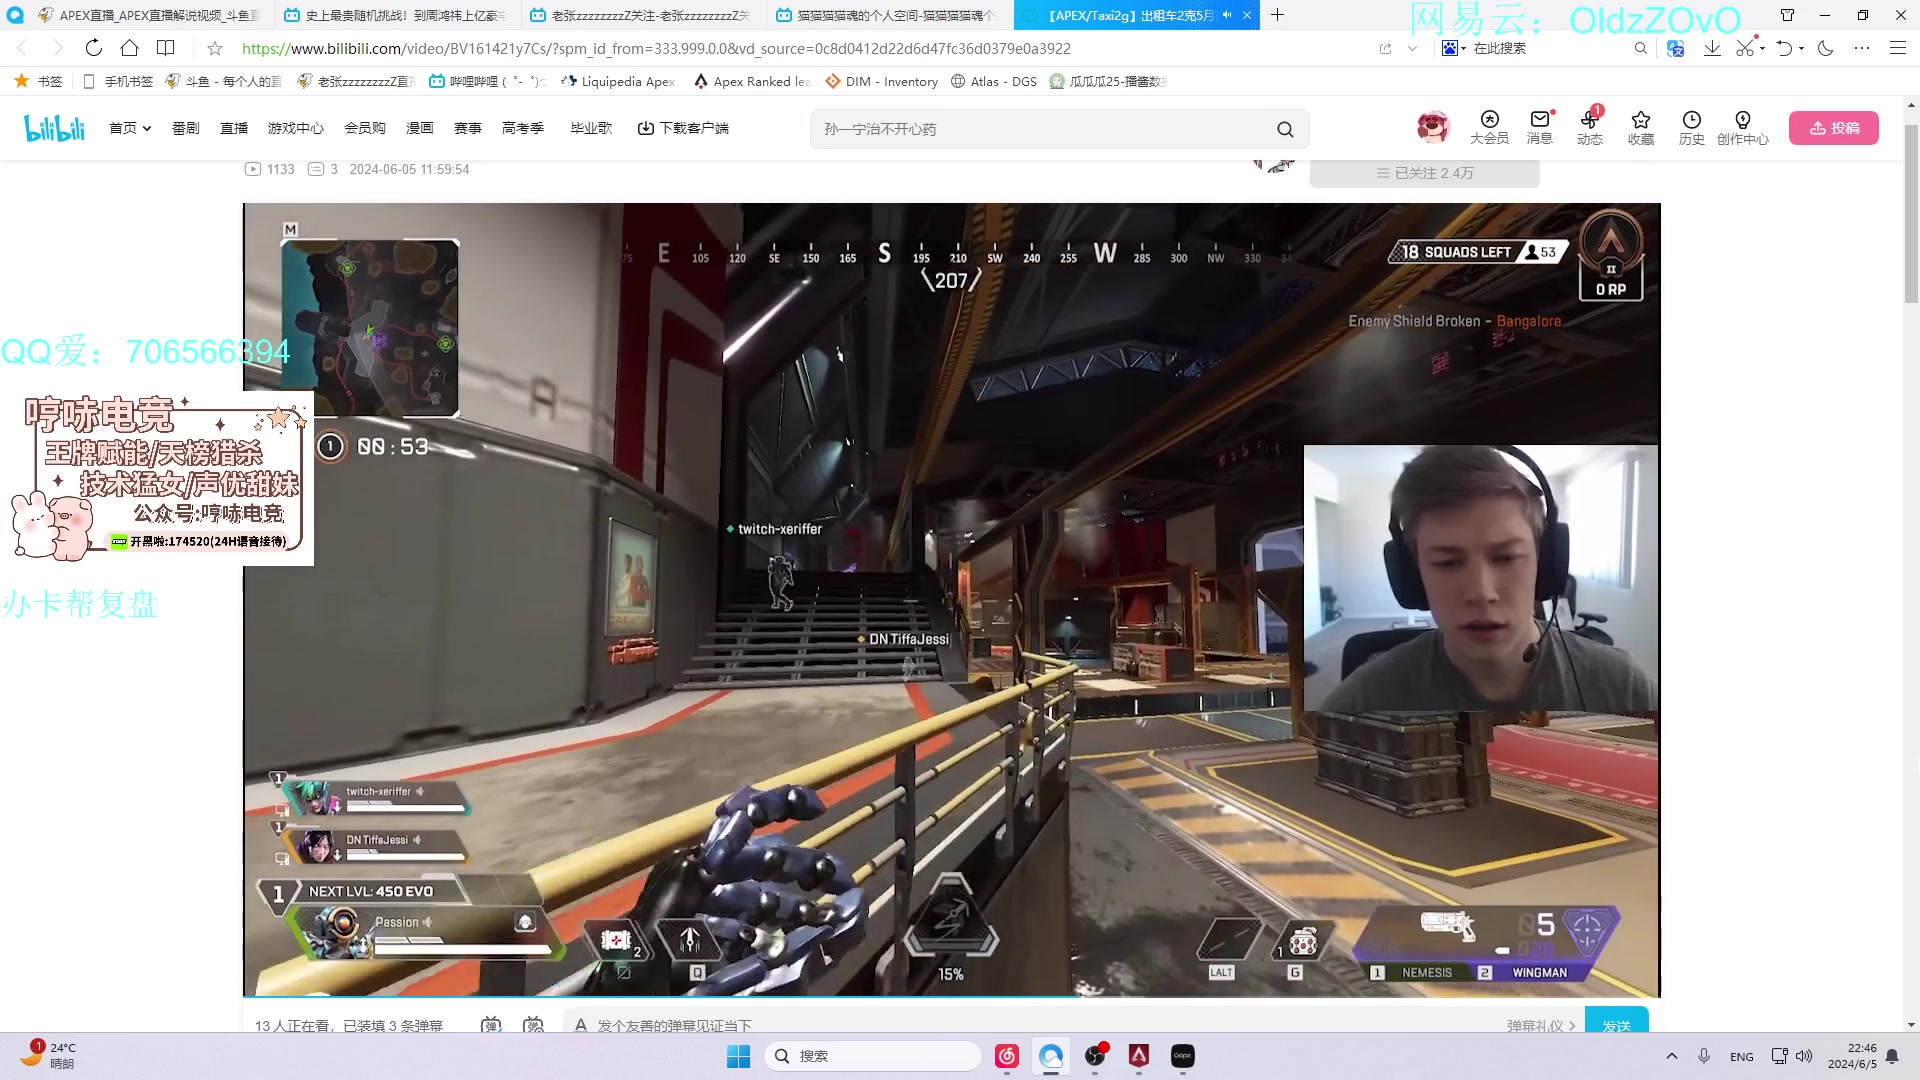
Task: Open the DIM - Inventory bookmark
Action: 882,81
